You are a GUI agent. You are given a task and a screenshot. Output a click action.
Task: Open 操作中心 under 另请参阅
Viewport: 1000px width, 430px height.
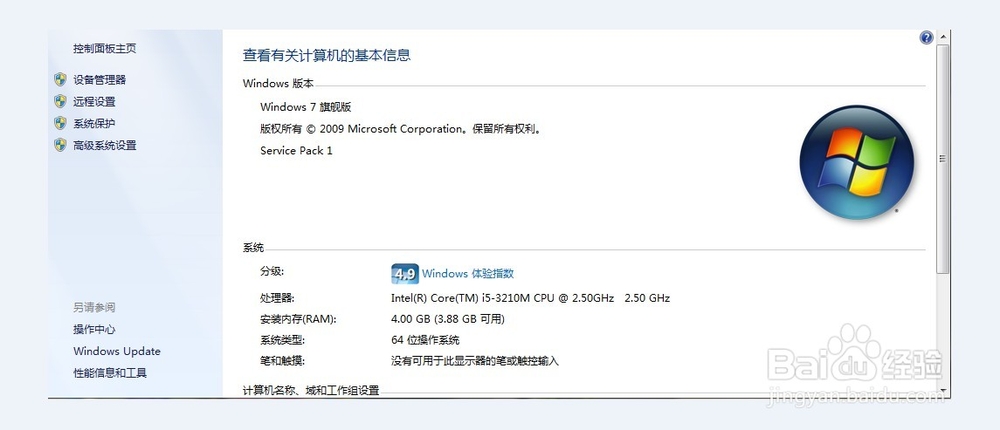[94, 329]
